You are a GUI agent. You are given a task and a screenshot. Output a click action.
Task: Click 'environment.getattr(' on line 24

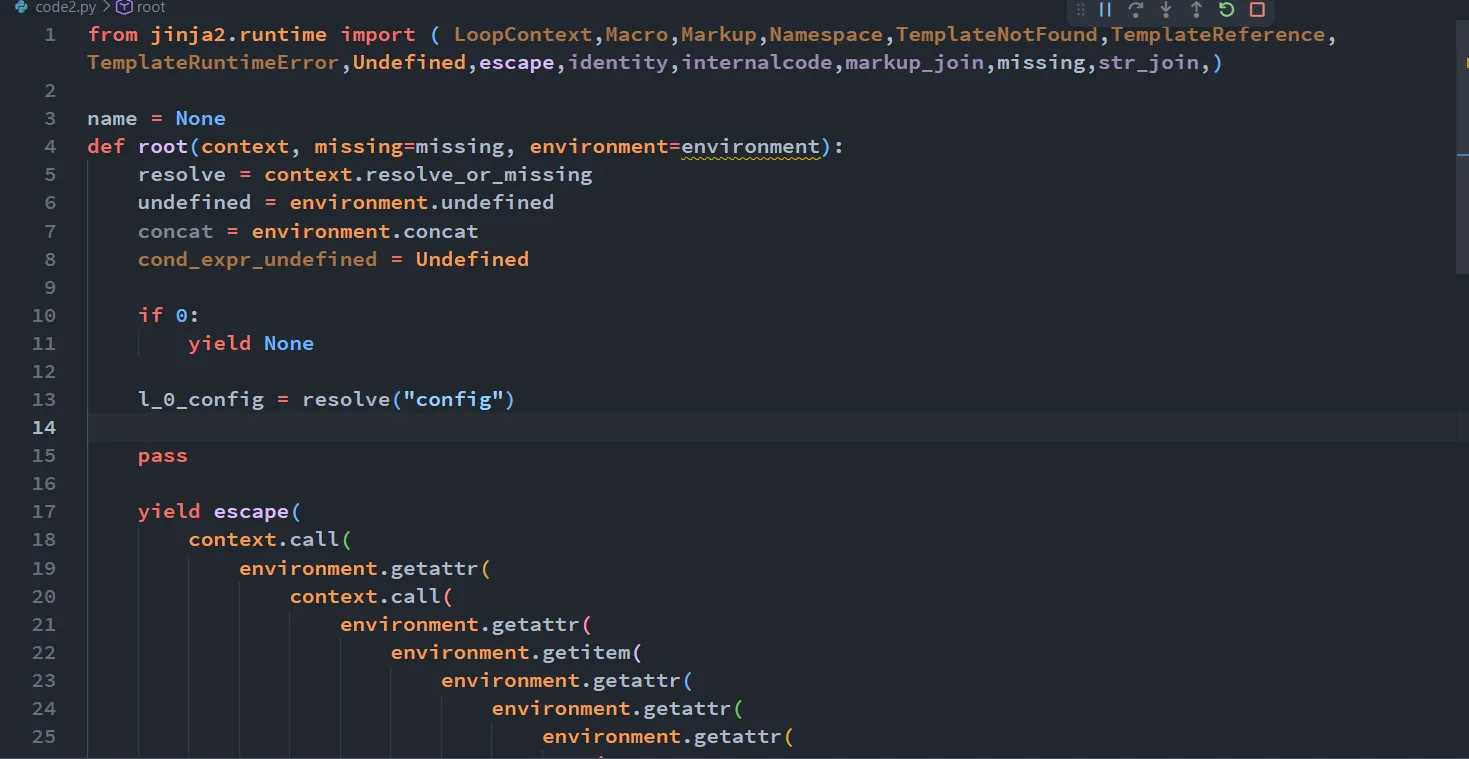(618, 708)
